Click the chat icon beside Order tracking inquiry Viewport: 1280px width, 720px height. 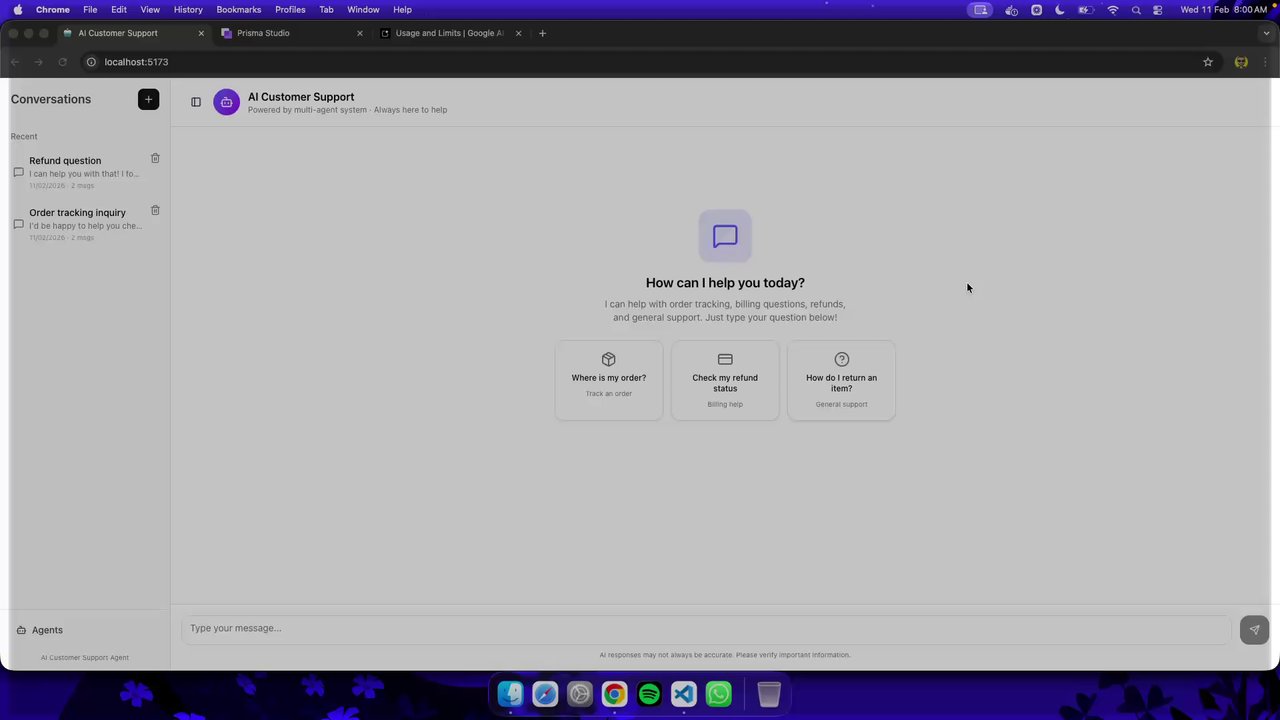pyautogui.click(x=18, y=224)
